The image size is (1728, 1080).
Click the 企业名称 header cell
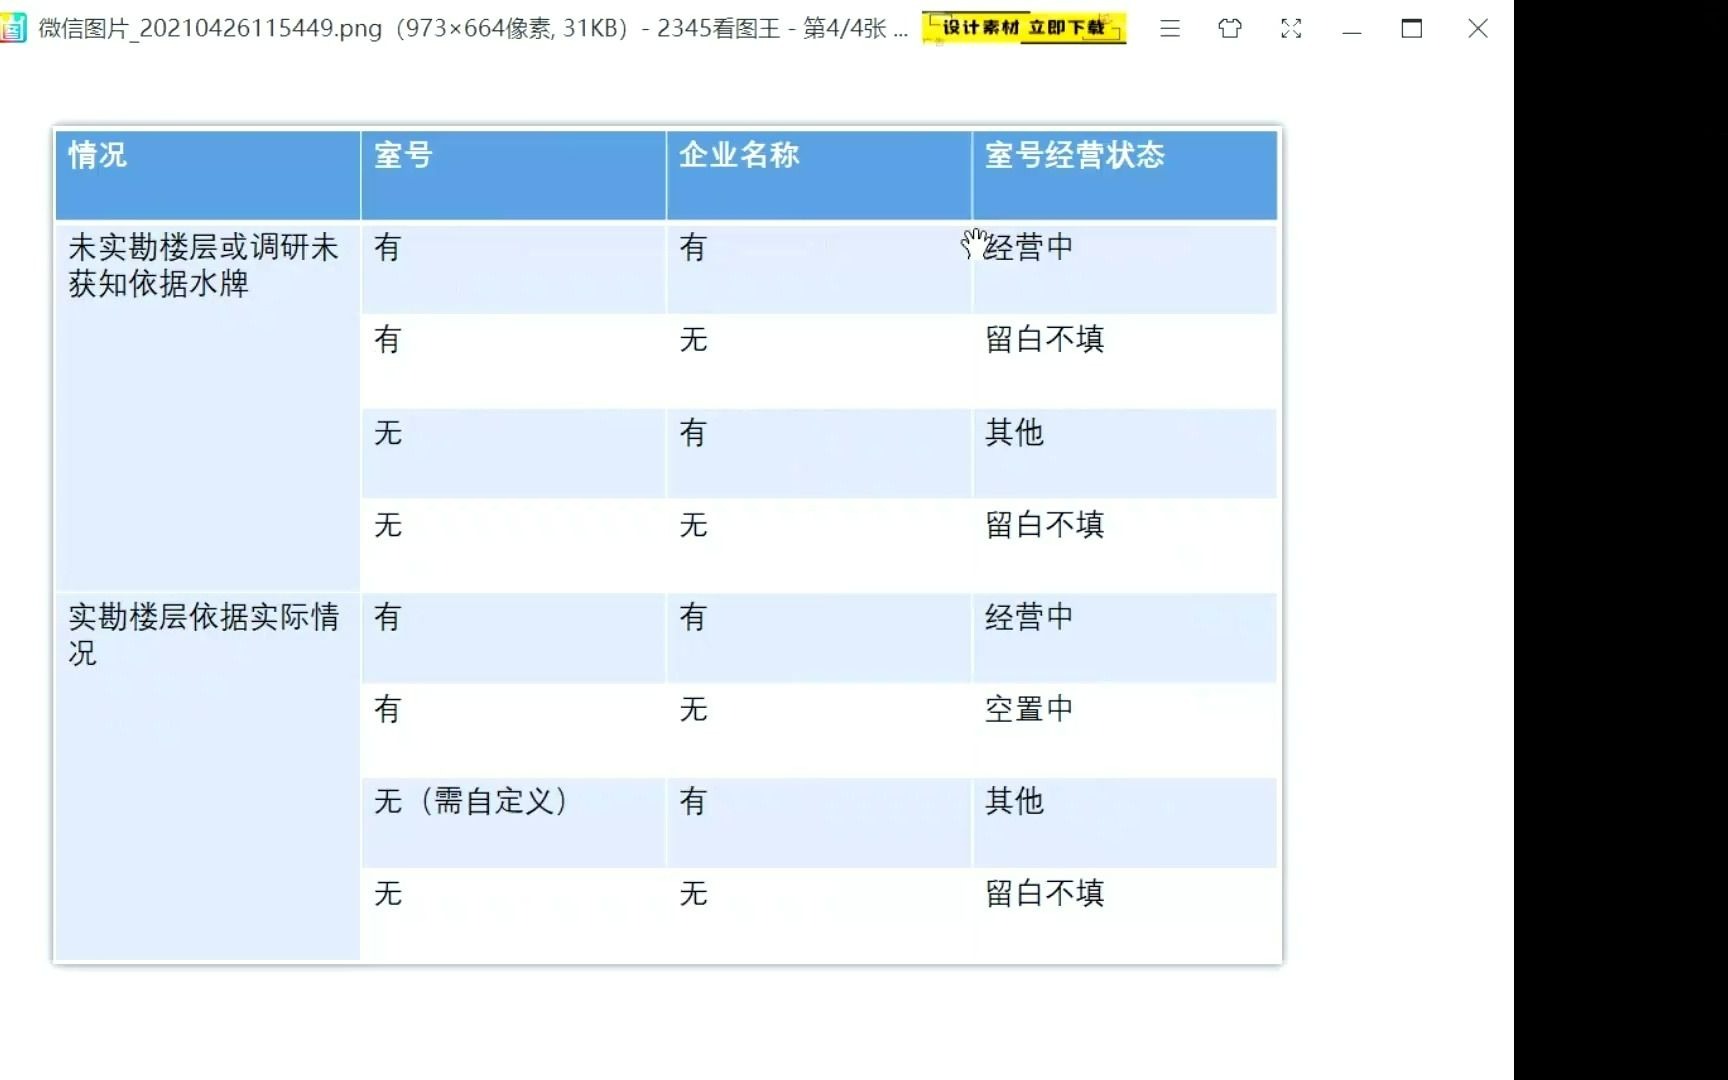click(819, 175)
